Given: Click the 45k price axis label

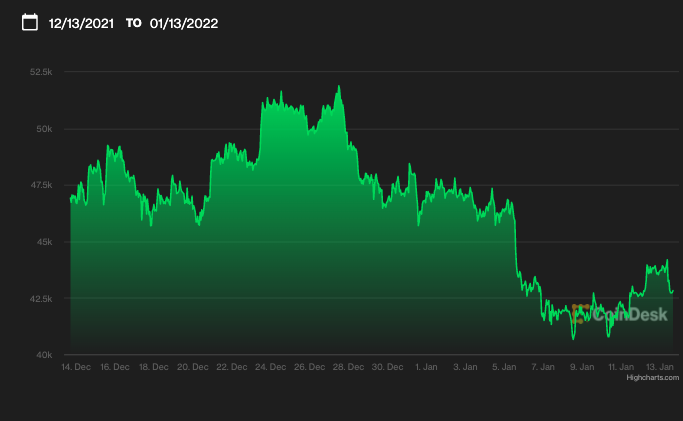Looking at the screenshot, I should (44, 242).
